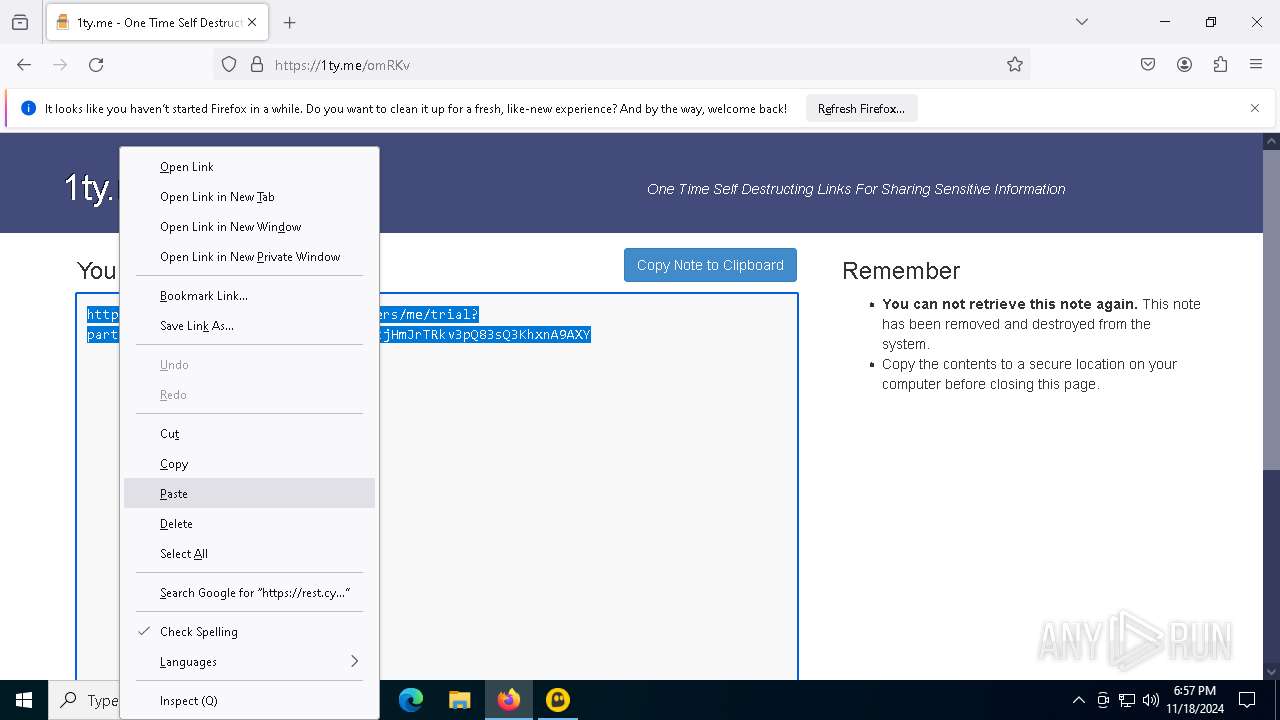
Task: Switch to Firefox in the taskbar
Action: click(x=509, y=700)
